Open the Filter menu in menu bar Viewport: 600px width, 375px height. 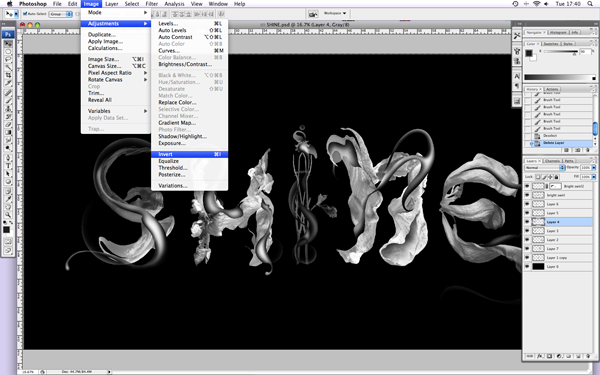[152, 4]
